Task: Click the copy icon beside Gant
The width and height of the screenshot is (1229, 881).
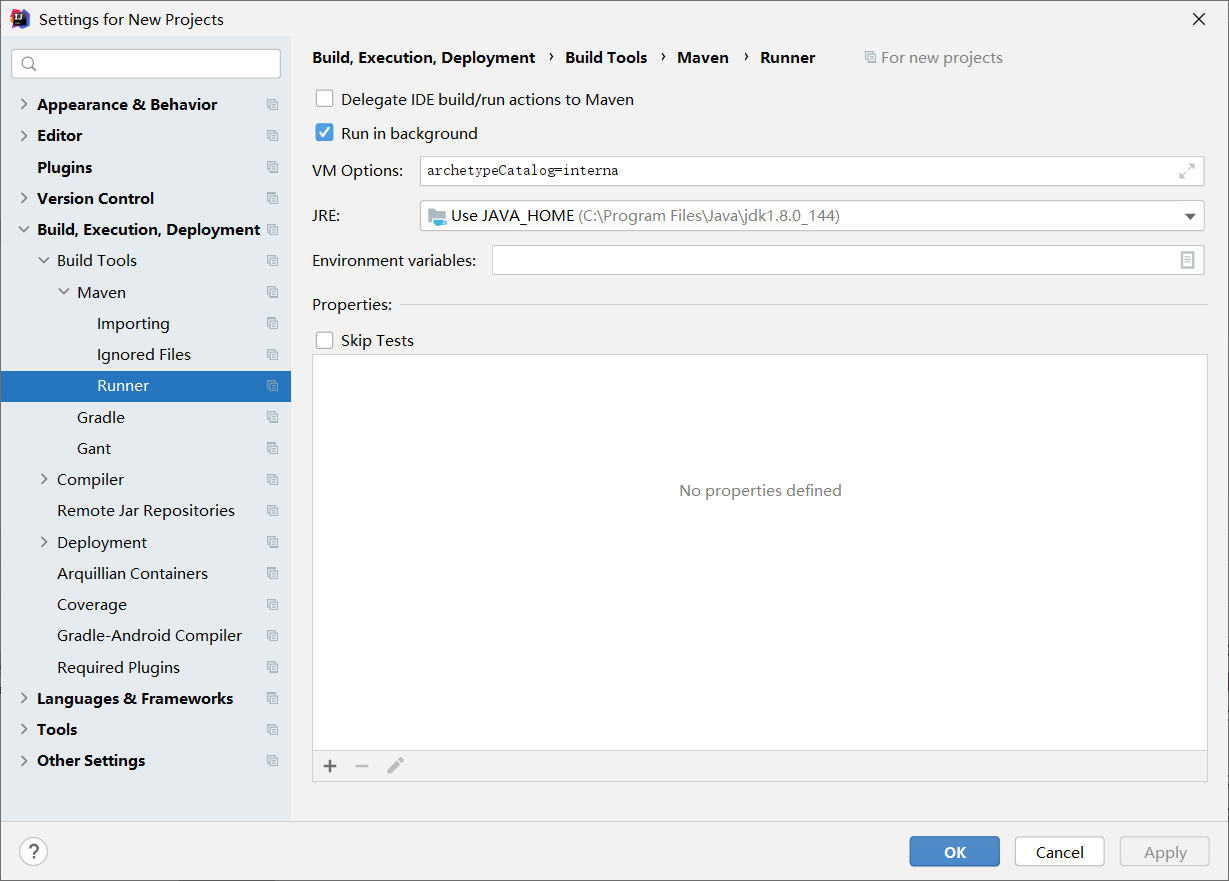Action: [x=272, y=448]
